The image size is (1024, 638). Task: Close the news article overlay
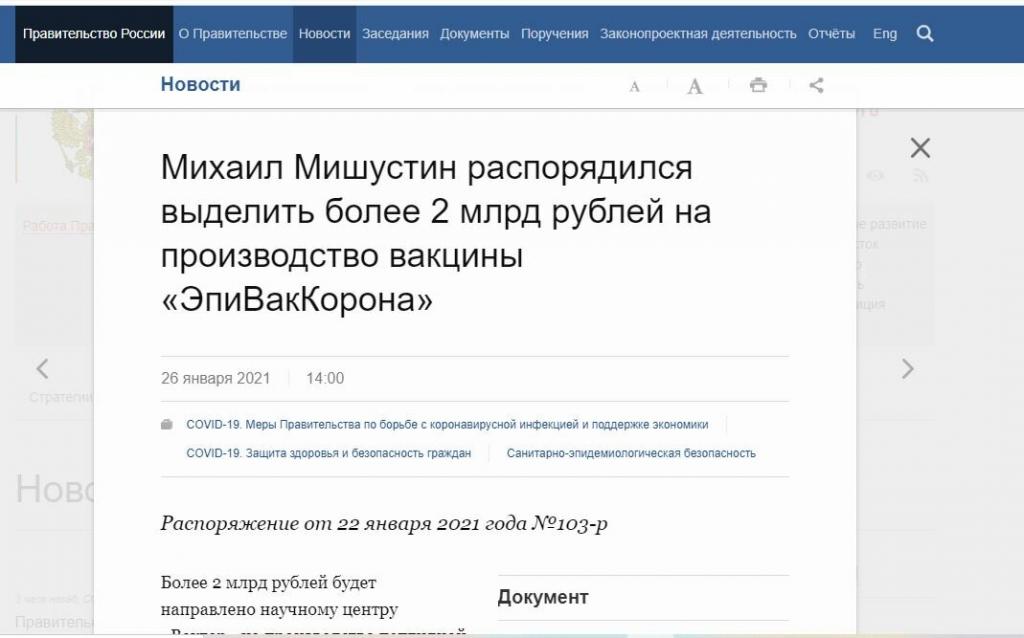pyautogui.click(x=920, y=148)
